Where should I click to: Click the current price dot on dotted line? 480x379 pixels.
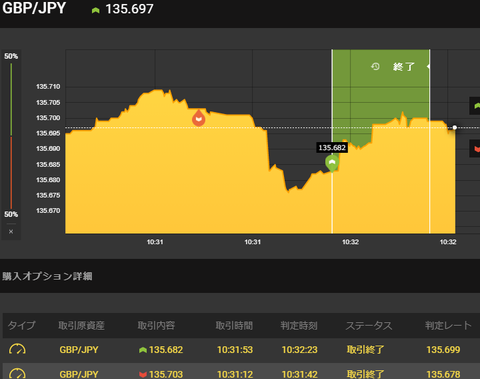point(455,127)
